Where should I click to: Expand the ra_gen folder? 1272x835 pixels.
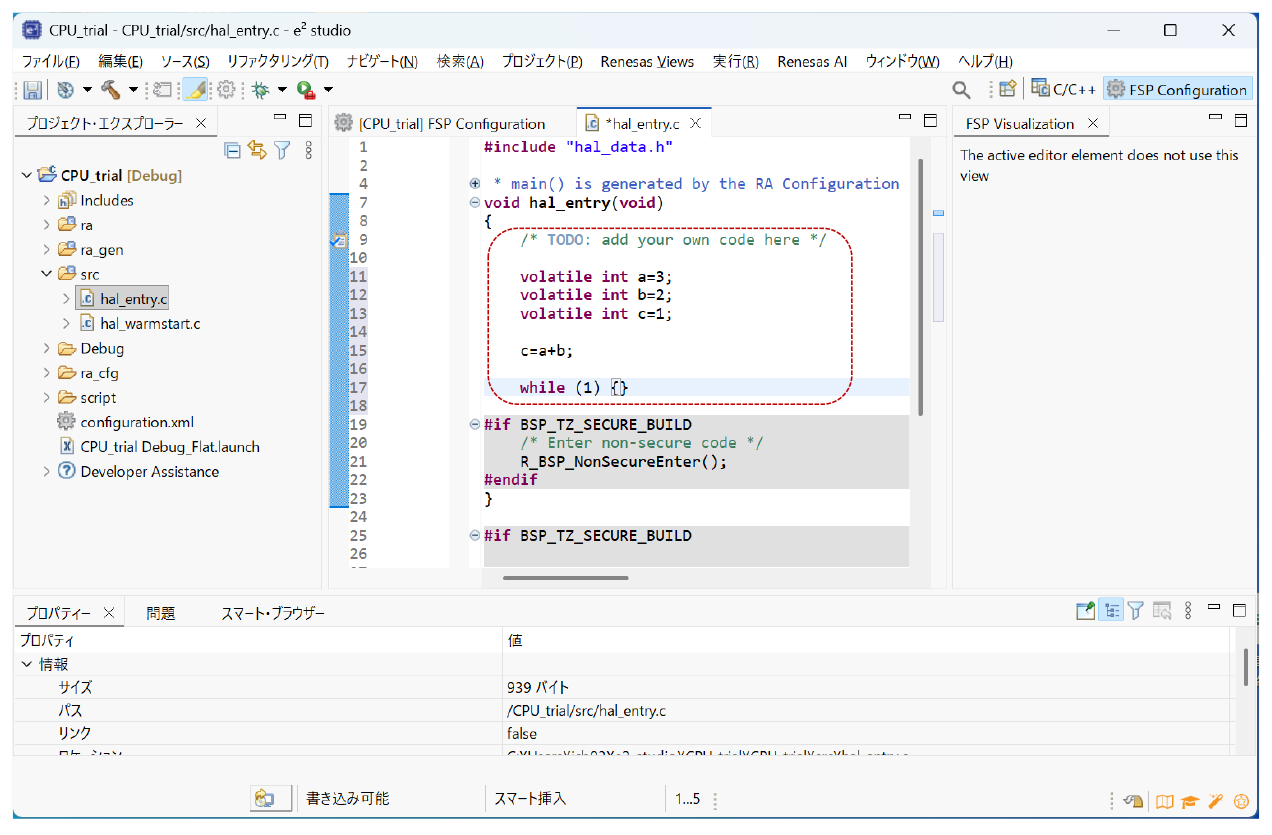[46, 250]
